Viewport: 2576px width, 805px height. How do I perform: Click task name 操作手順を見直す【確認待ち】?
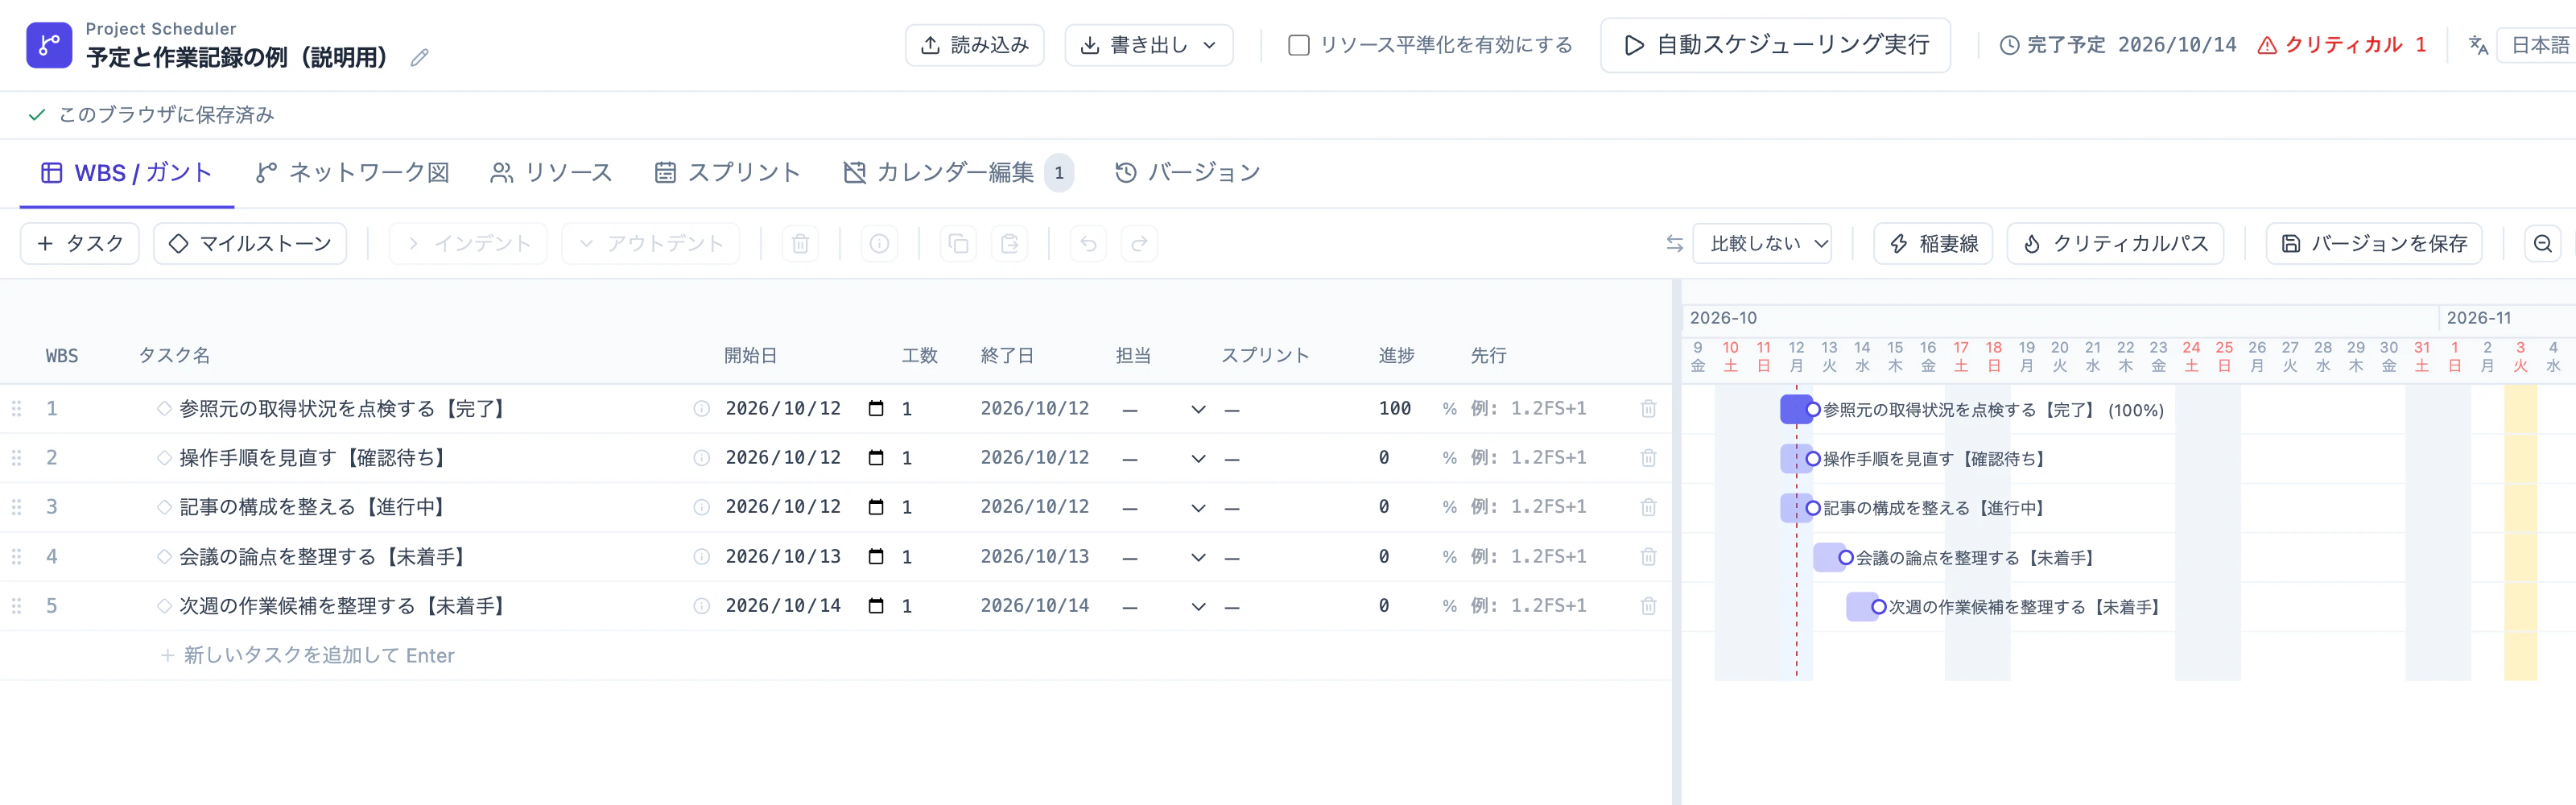click(x=316, y=458)
